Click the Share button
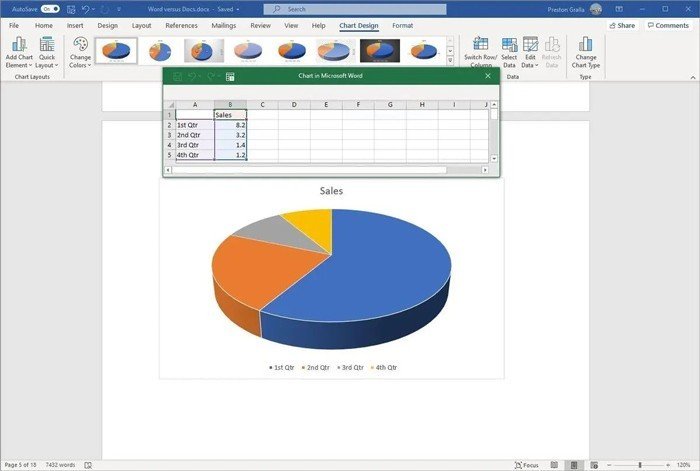The height and width of the screenshot is (471, 700). (x=622, y=25)
